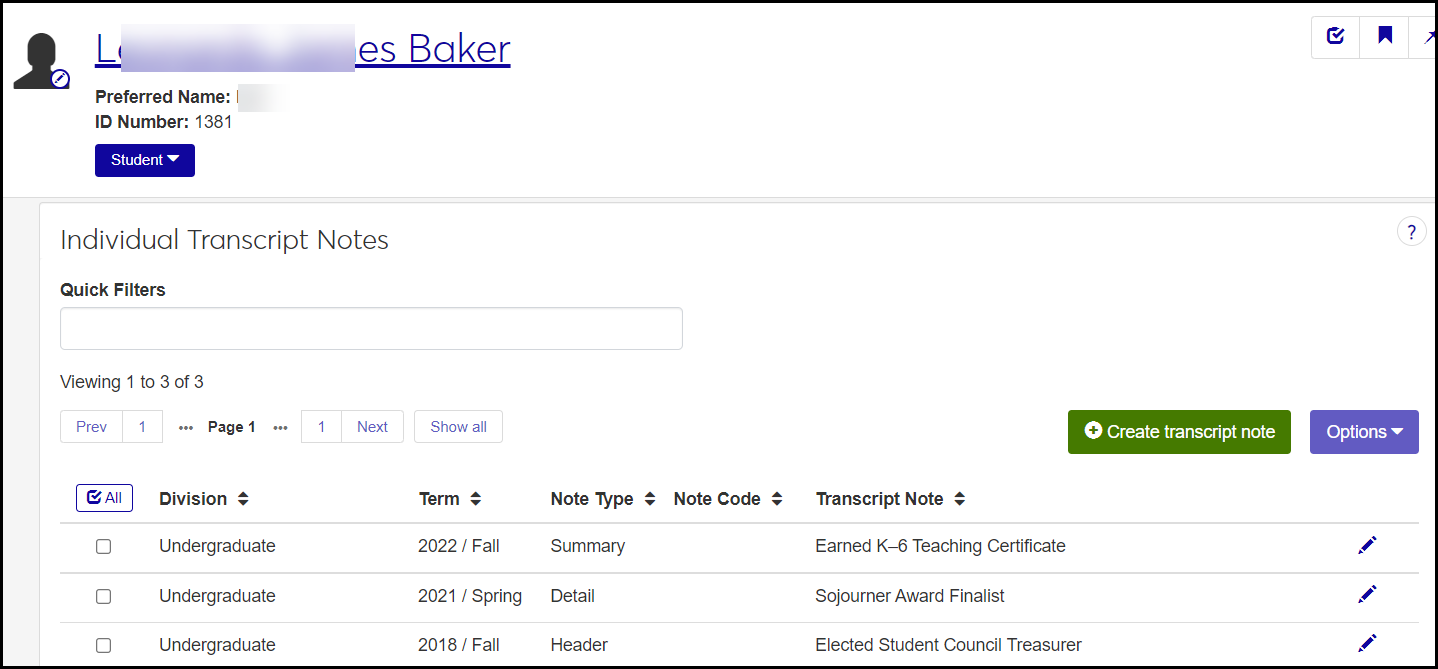The height and width of the screenshot is (669, 1438).
Task: Click the bookmark icon at top right
Action: pos(1385,37)
